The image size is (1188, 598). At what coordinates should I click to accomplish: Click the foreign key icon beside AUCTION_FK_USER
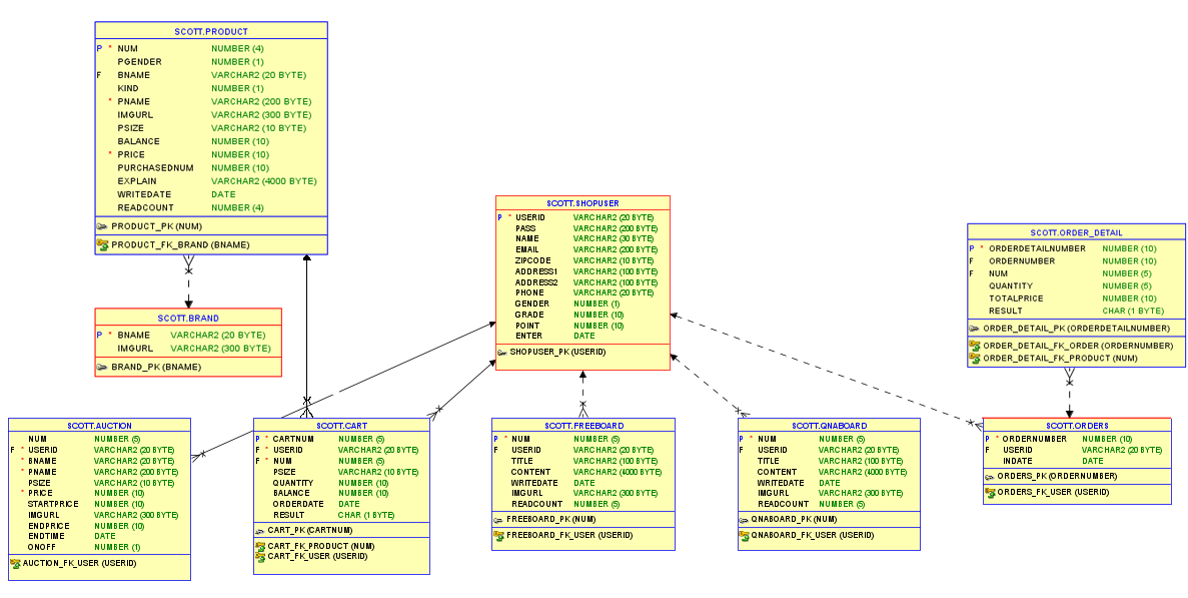(x=15, y=563)
